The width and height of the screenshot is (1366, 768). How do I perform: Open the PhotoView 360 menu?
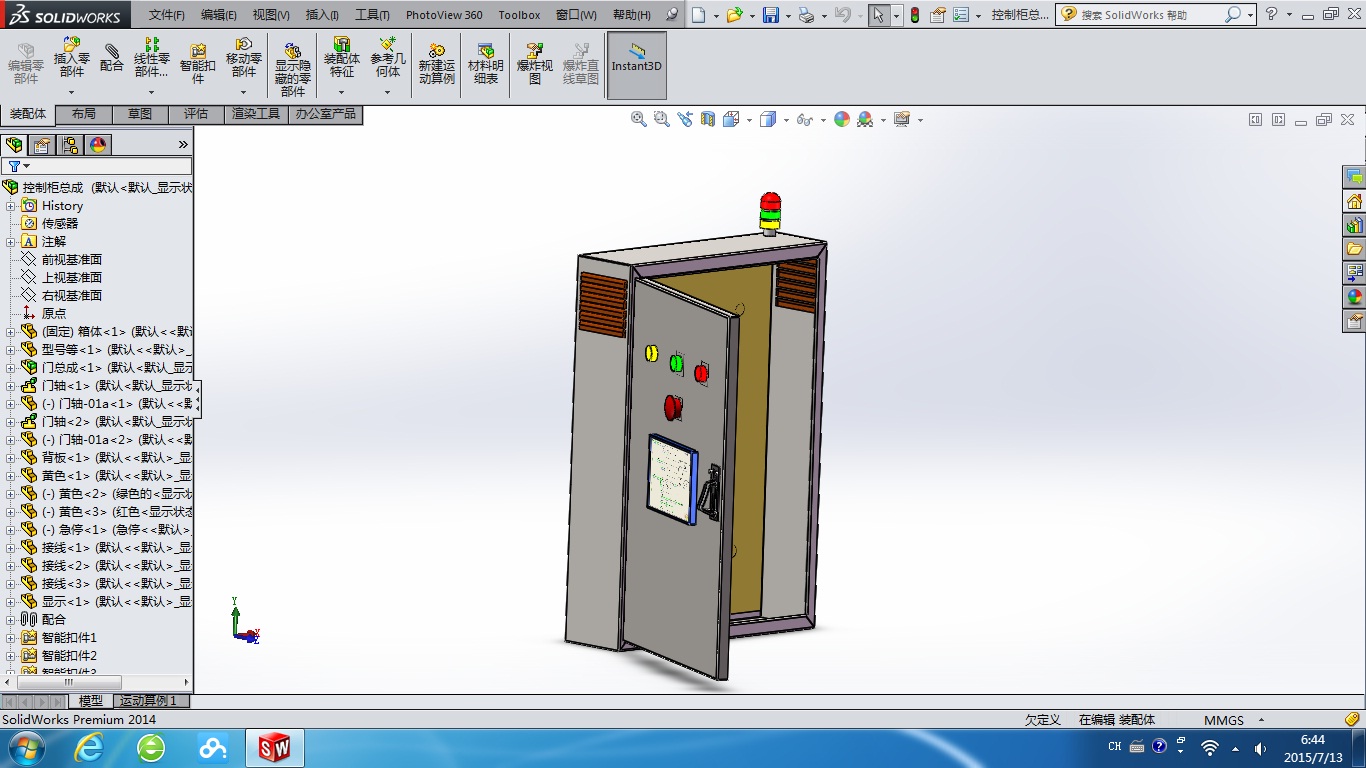tap(444, 15)
